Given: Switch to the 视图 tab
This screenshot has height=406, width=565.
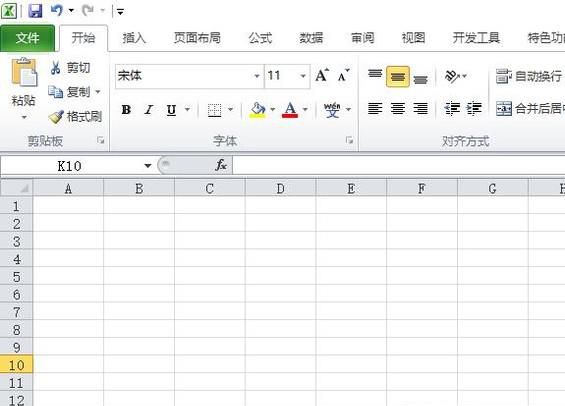Looking at the screenshot, I should (x=413, y=38).
